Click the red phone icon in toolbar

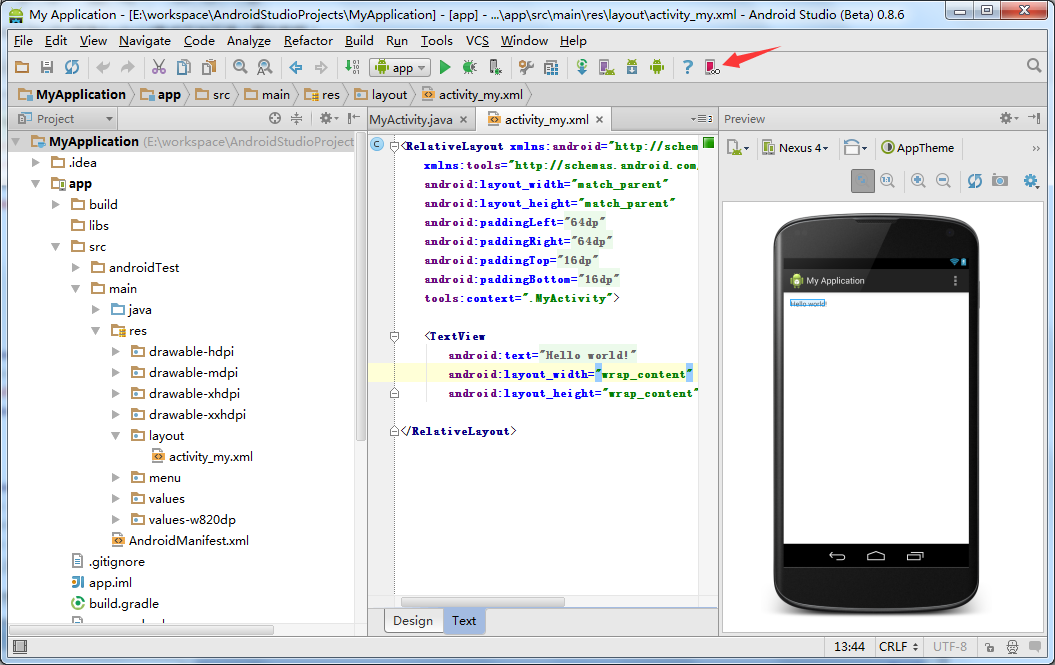712,67
